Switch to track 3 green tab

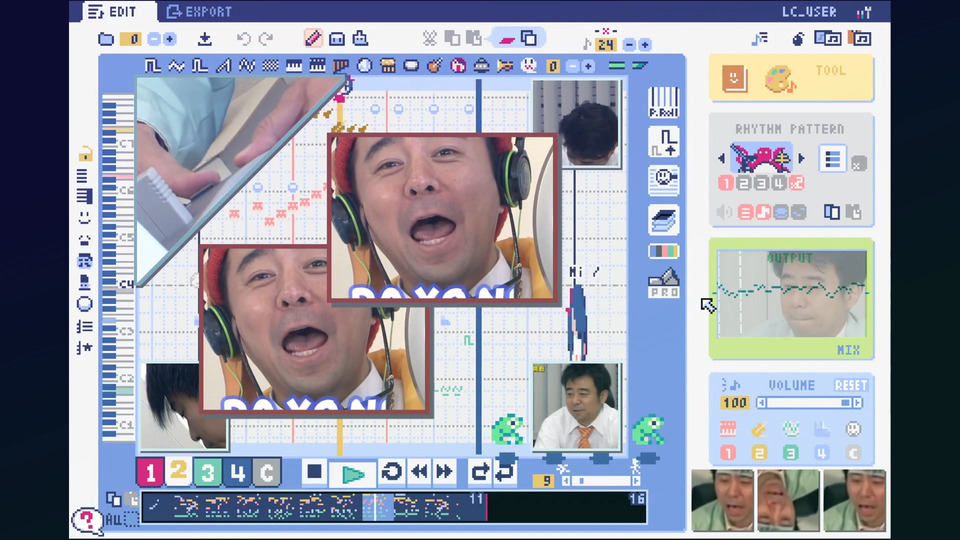tap(208, 472)
